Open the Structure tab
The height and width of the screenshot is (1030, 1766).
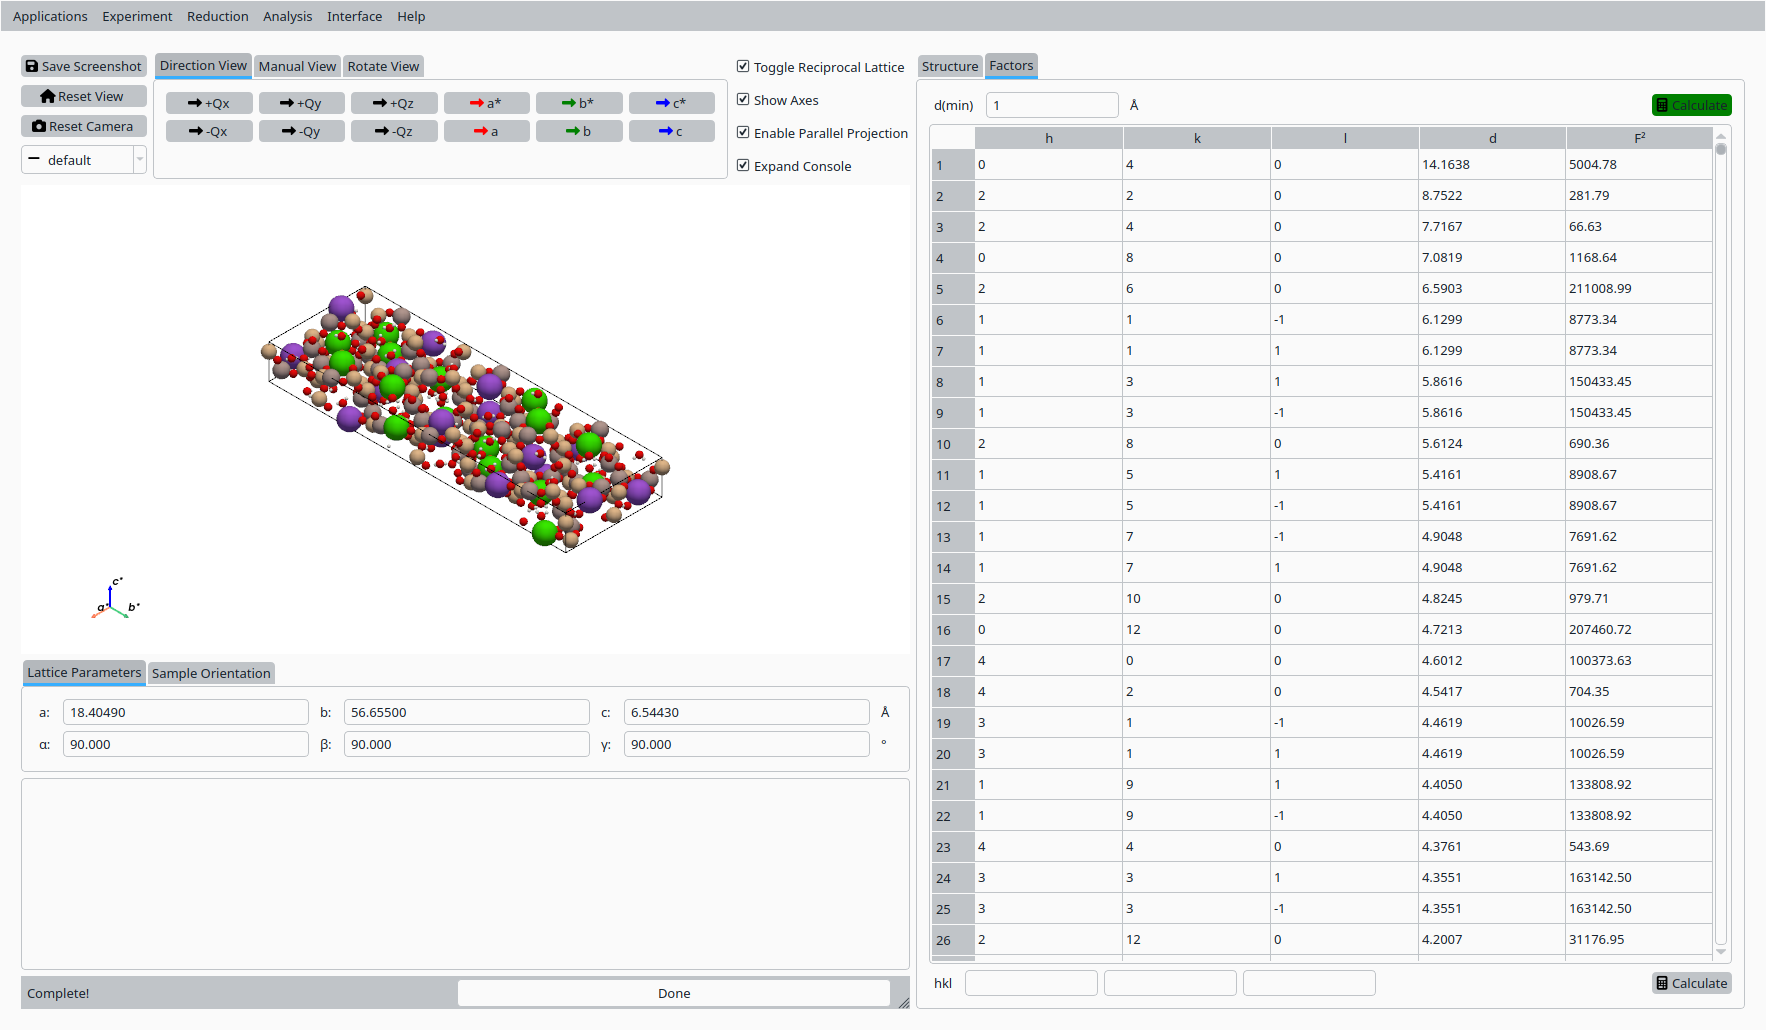[x=949, y=65]
